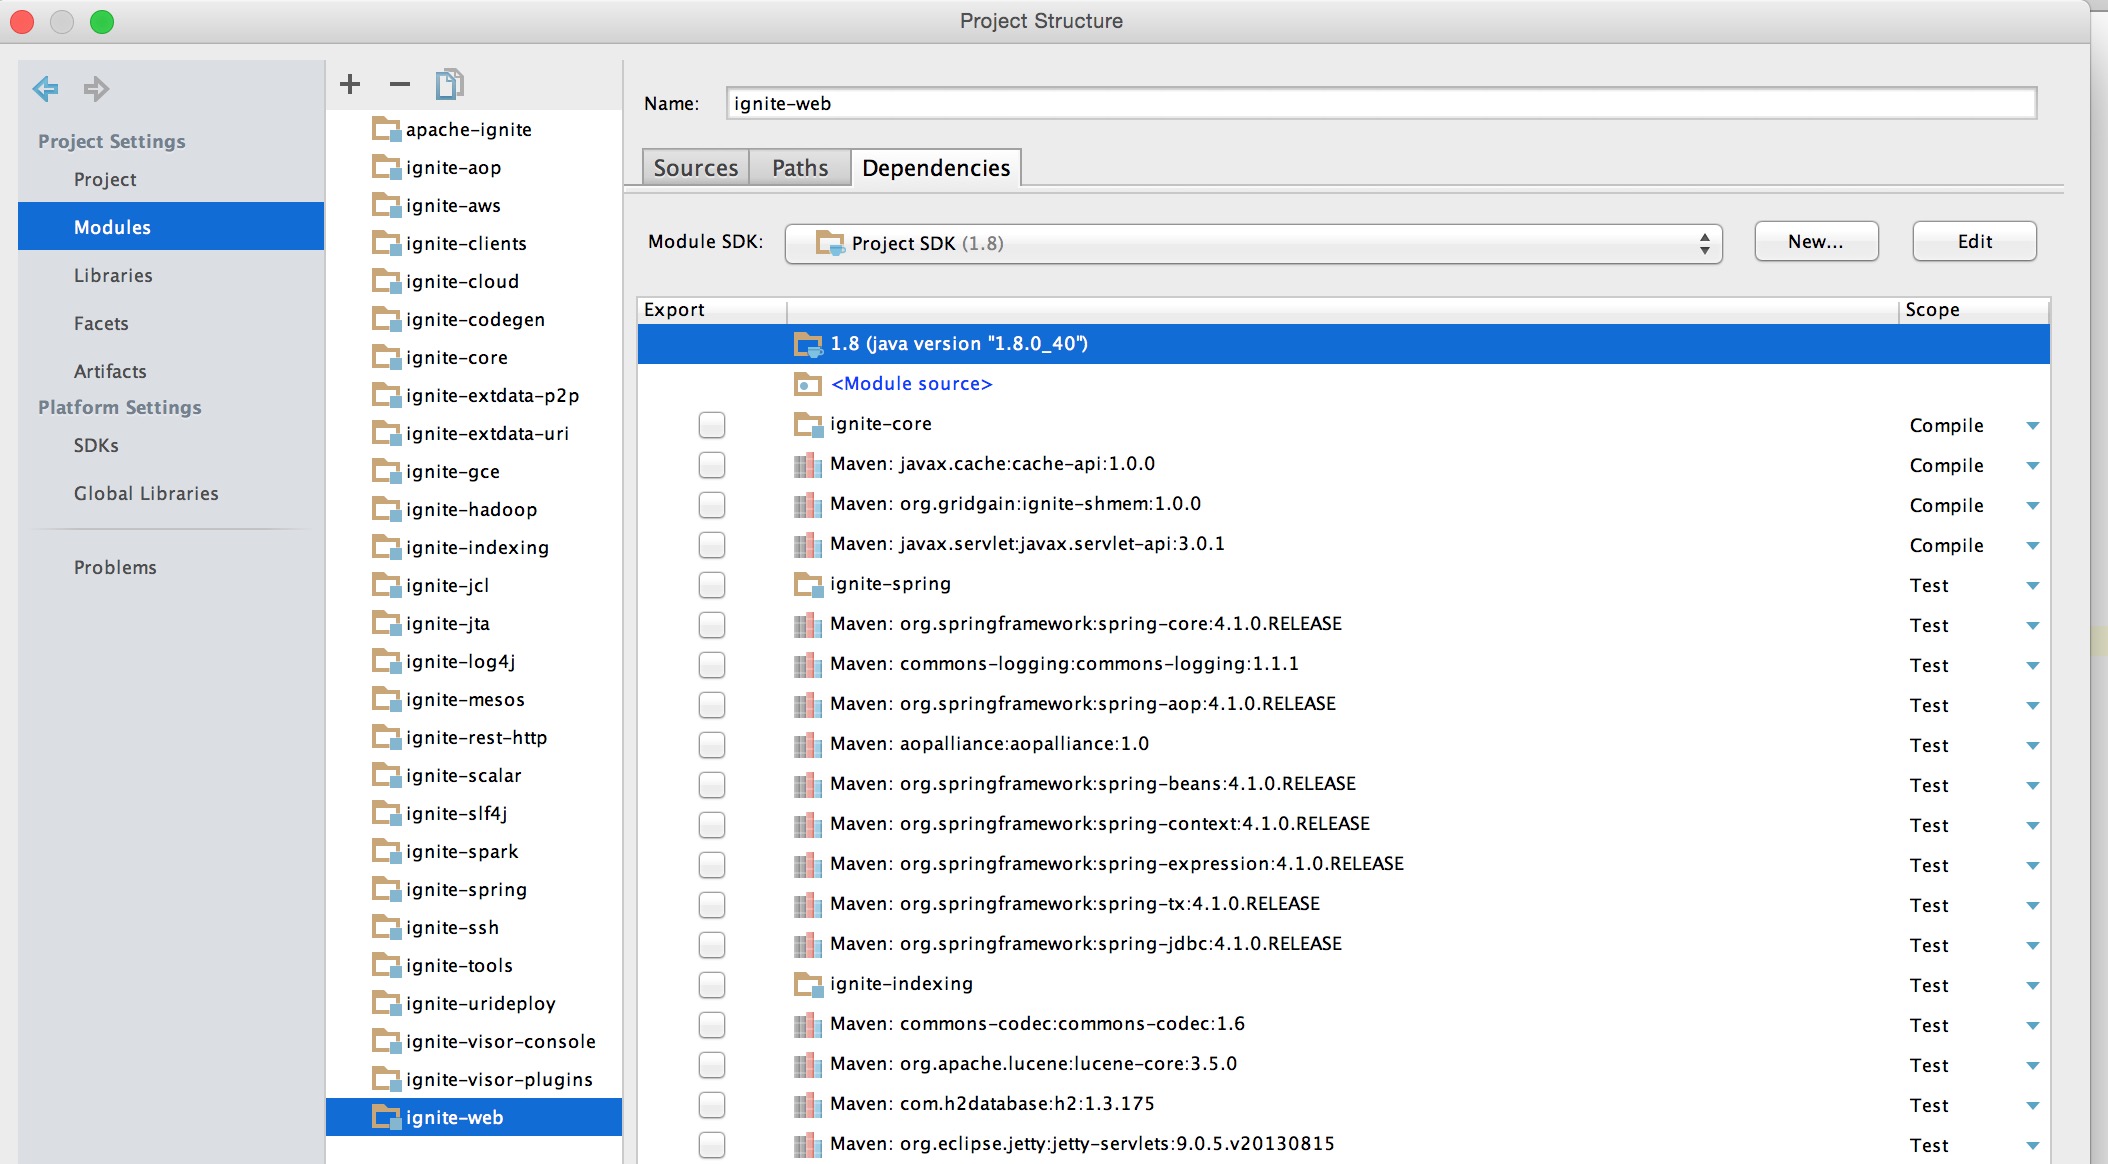Select the ignite-hadoop module folder icon
Viewport: 2108px width, 1164px height.
pos(386,510)
